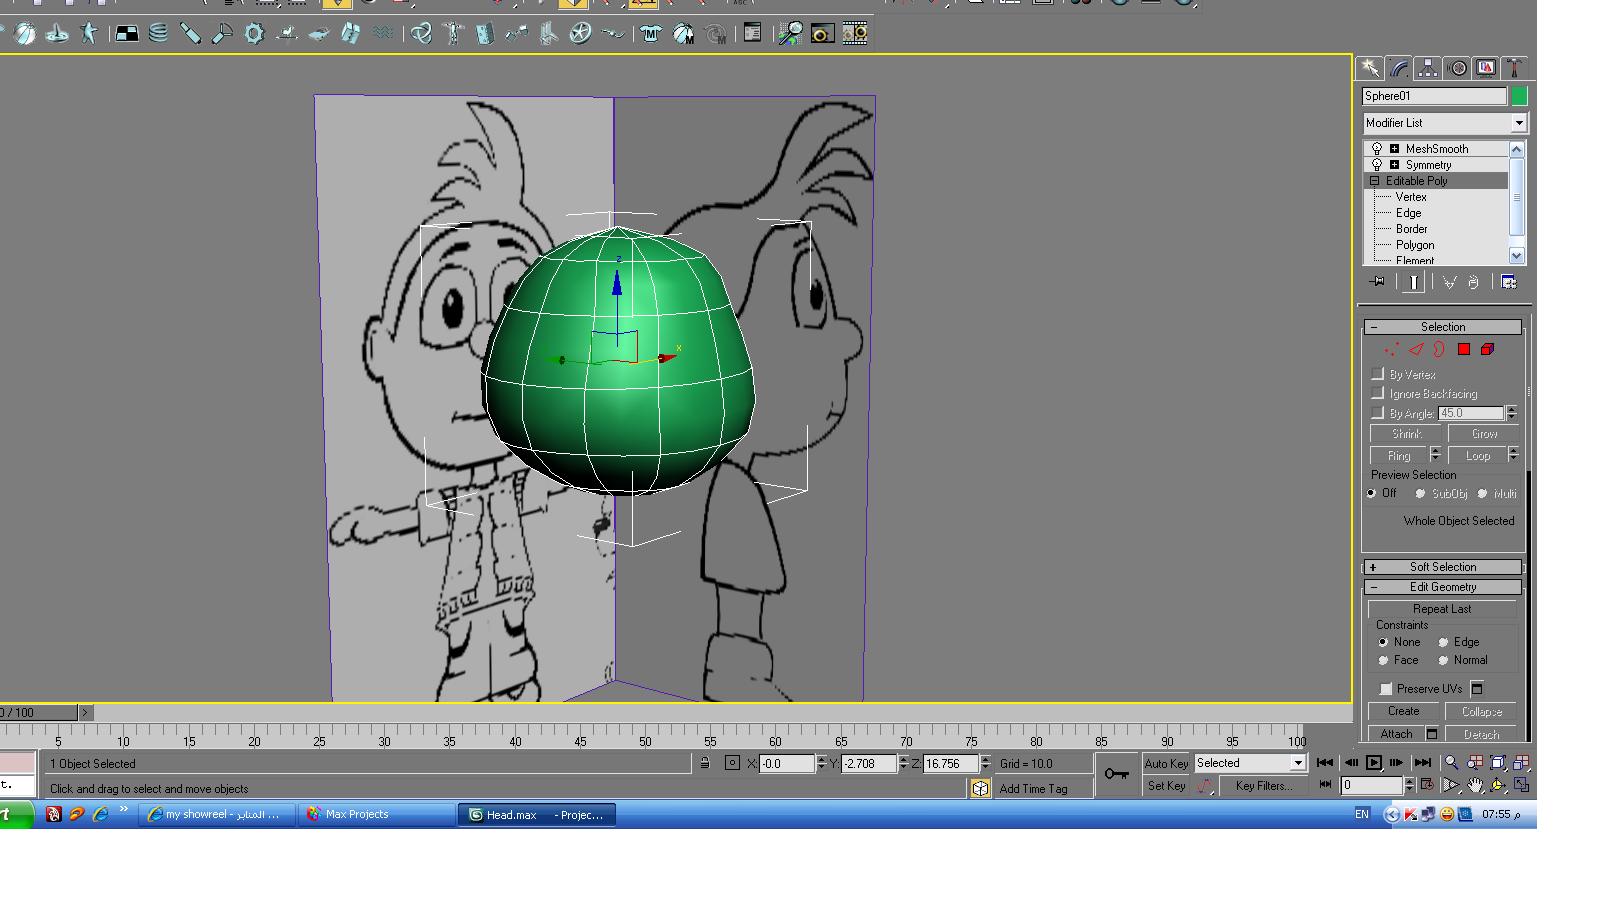The image size is (1600, 900).
Task: Open the Hierarchy command panel tab
Action: [1428, 68]
